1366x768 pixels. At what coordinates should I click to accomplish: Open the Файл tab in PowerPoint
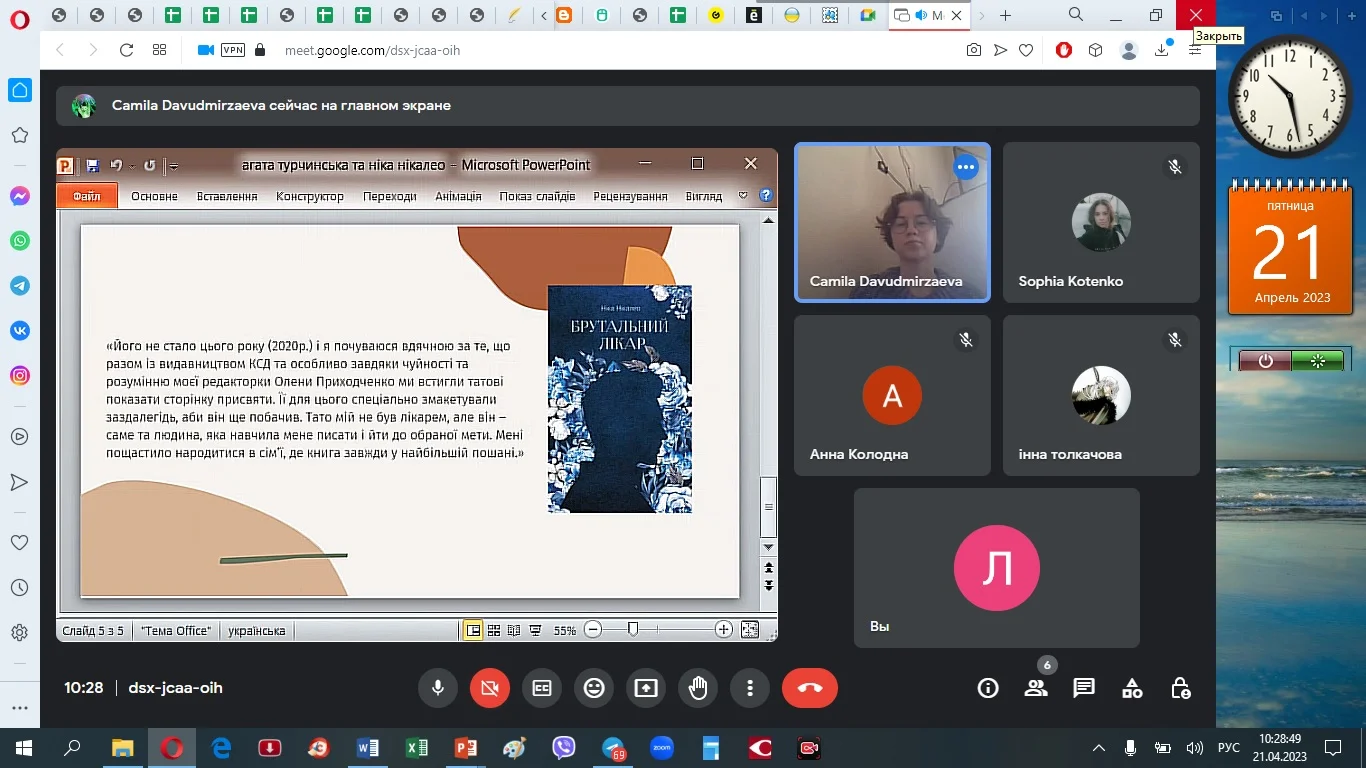[87, 196]
